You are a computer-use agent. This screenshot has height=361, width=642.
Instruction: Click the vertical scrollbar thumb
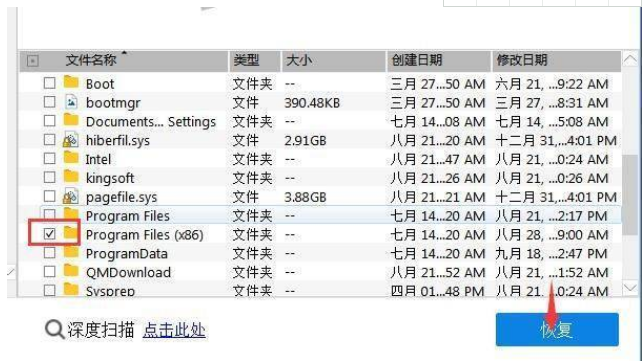[x=631, y=194]
